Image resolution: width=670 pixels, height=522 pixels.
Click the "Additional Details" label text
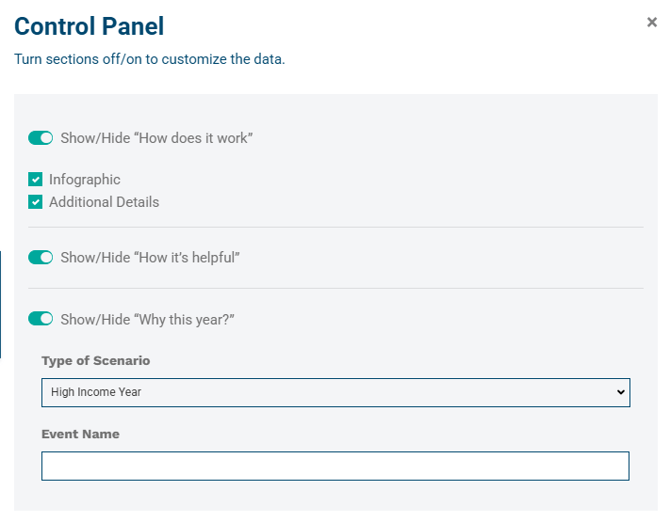(x=104, y=202)
